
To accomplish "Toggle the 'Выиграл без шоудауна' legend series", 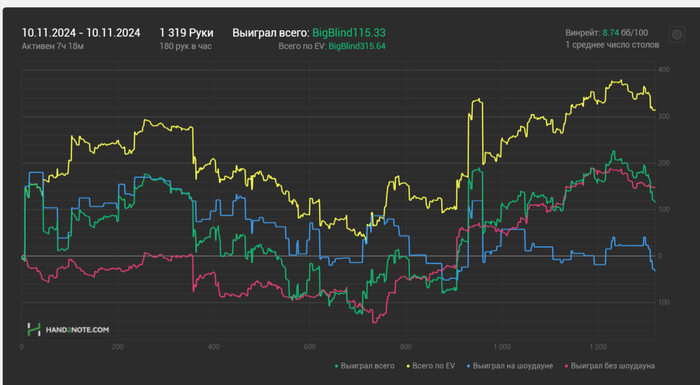I will [610, 366].
